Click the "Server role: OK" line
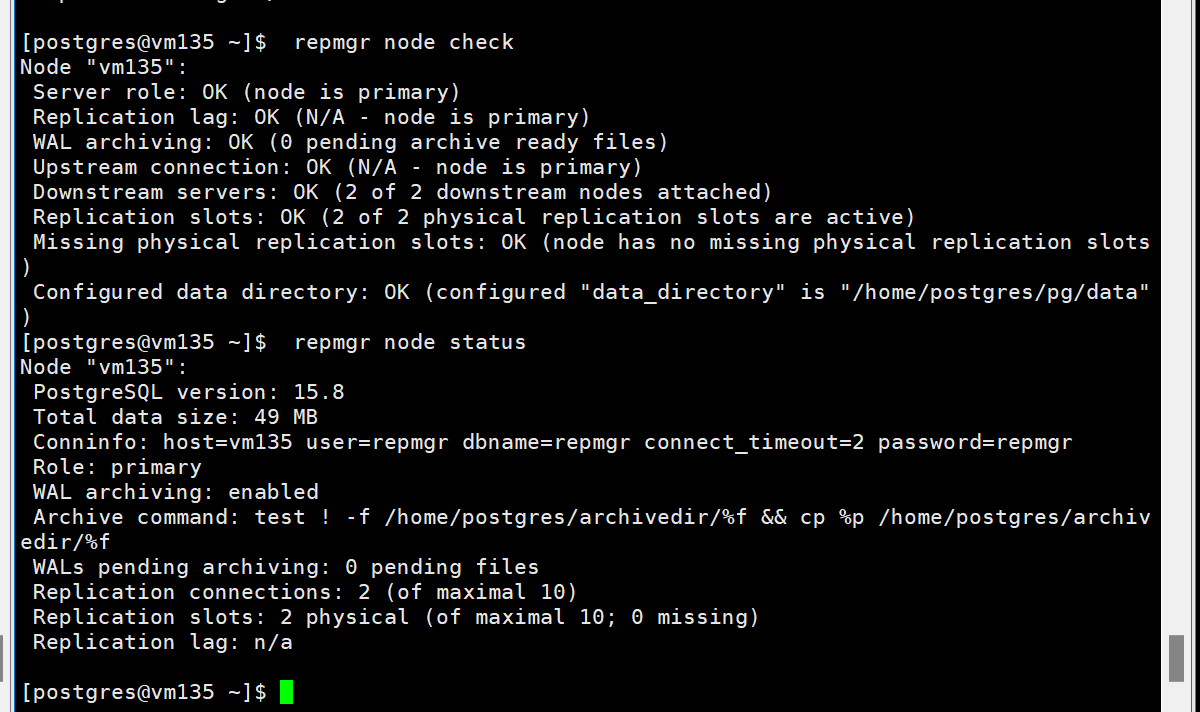Screen dimensions: 1200x712 point(246,92)
